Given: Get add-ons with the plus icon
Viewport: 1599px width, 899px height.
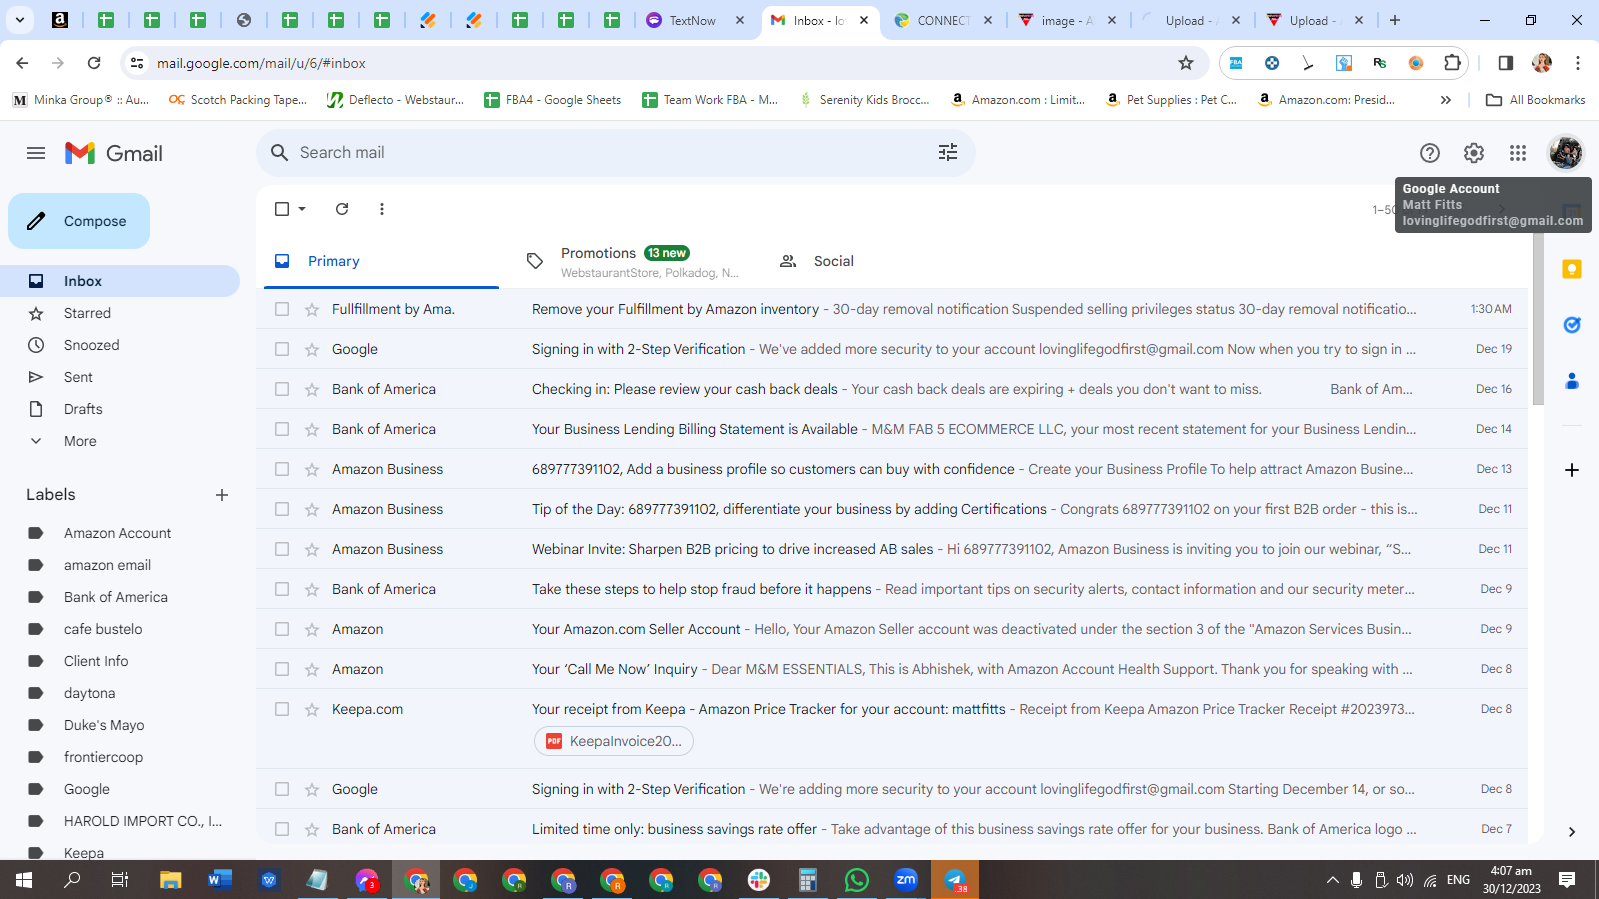Looking at the screenshot, I should click(x=1572, y=470).
